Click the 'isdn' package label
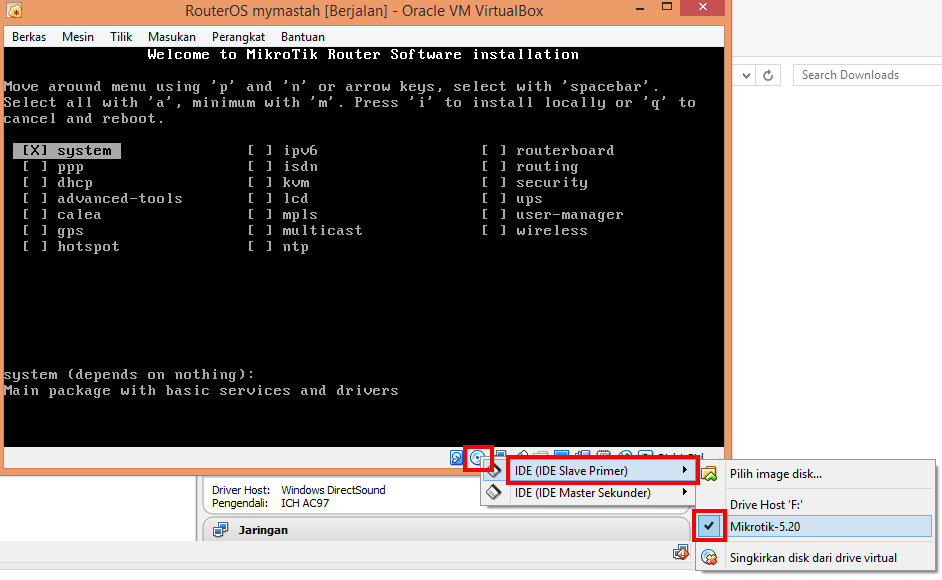Screen dimensions: 942x580 (300, 166)
